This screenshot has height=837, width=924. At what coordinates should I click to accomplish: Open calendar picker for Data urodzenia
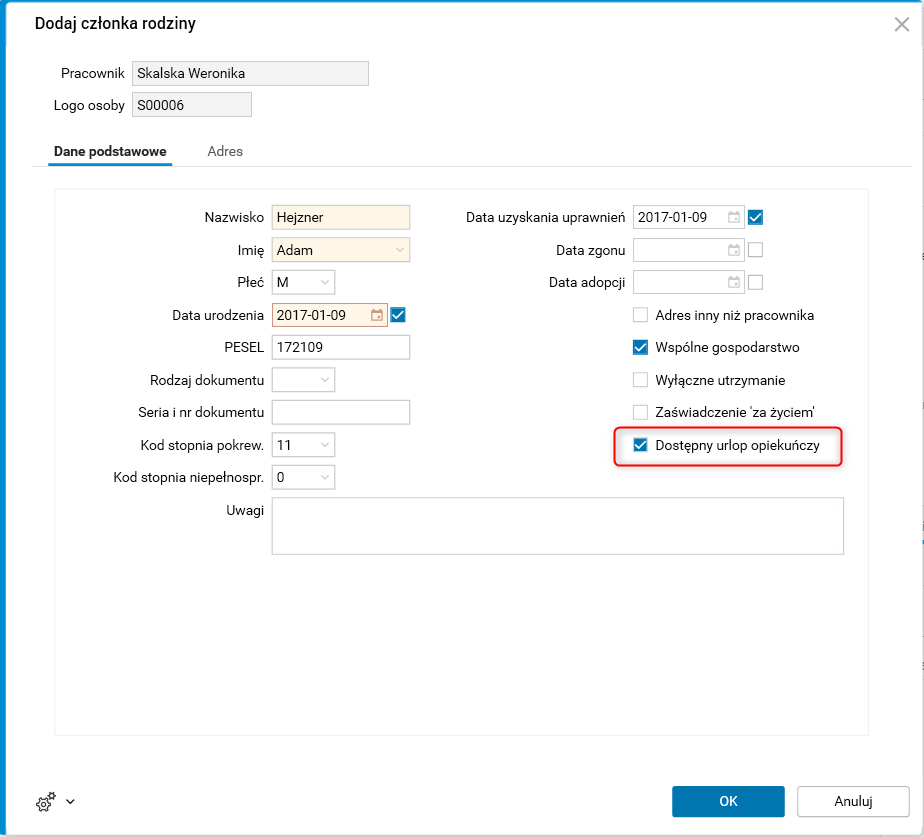click(377, 315)
